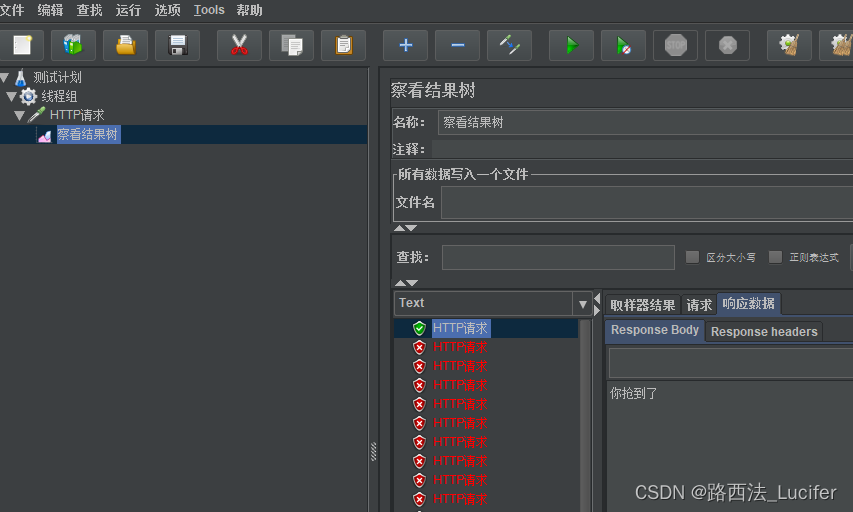Viewport: 853px width, 512px height.
Task: Click the green Start run icon
Action: point(571,45)
